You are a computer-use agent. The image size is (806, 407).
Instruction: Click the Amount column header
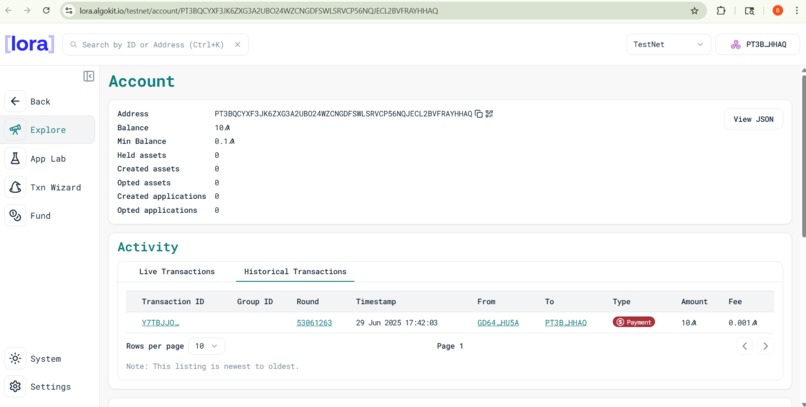pos(694,302)
